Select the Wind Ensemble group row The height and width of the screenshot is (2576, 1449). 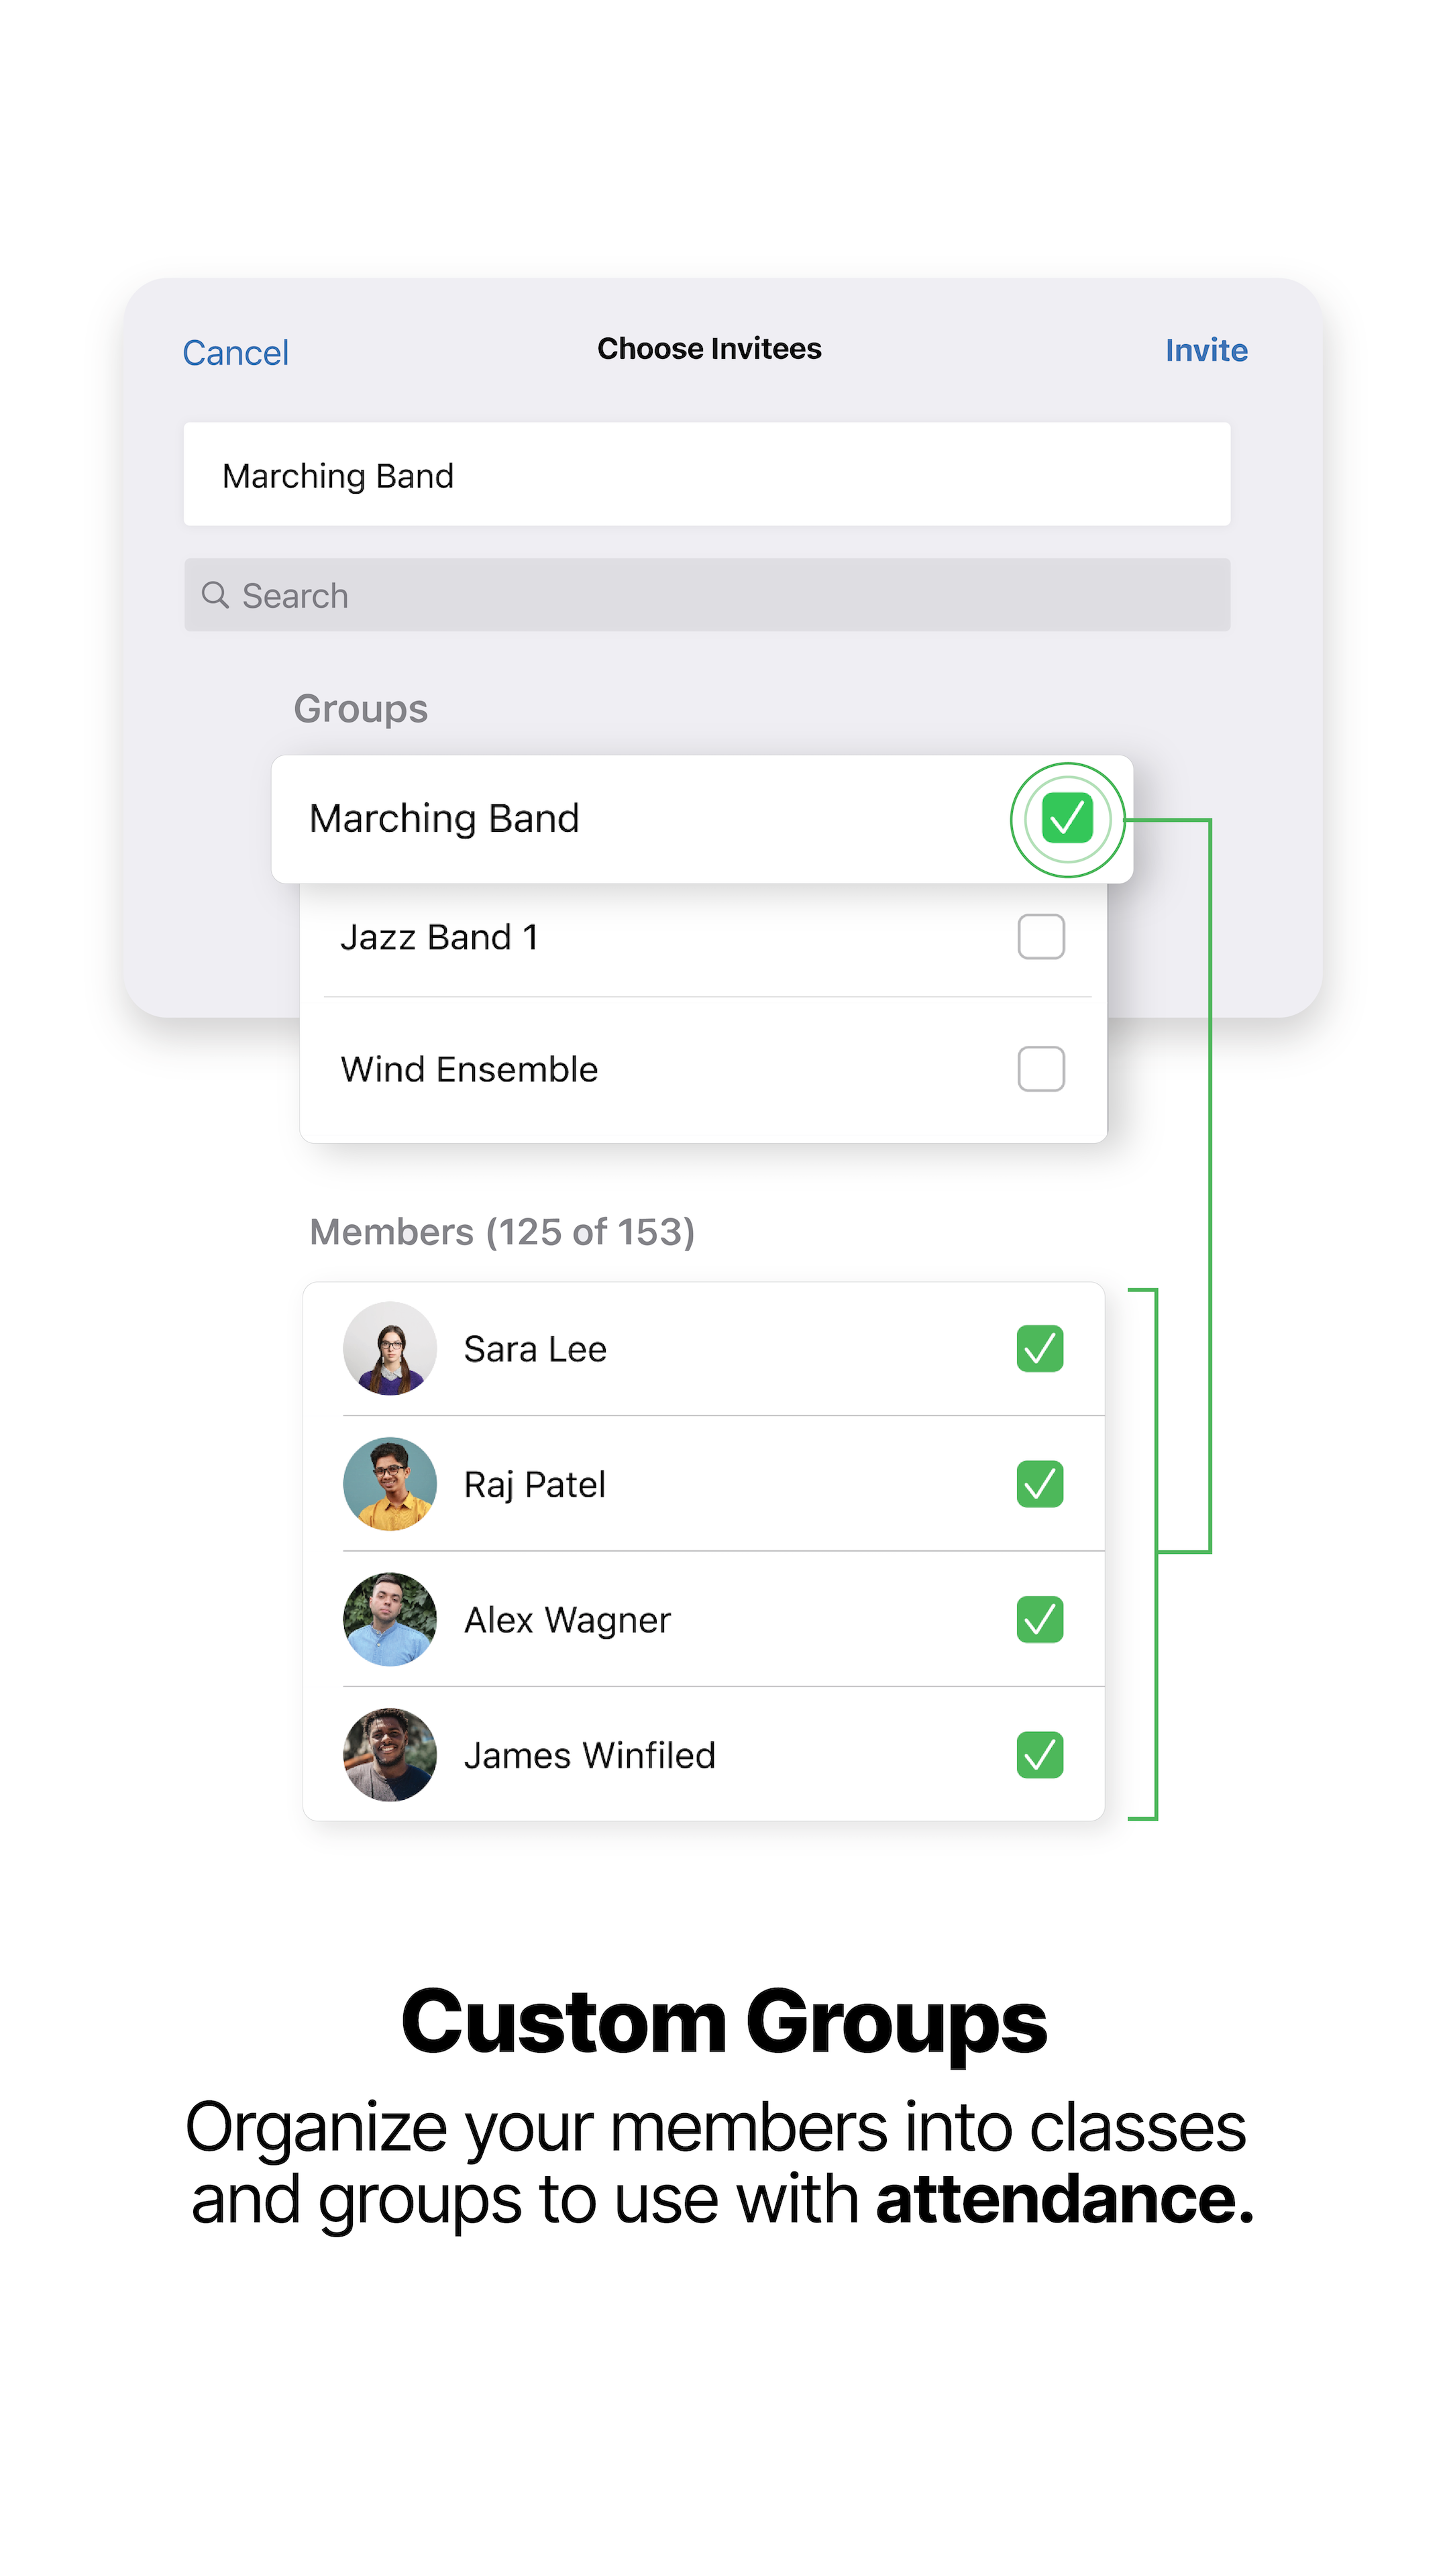click(x=704, y=1070)
